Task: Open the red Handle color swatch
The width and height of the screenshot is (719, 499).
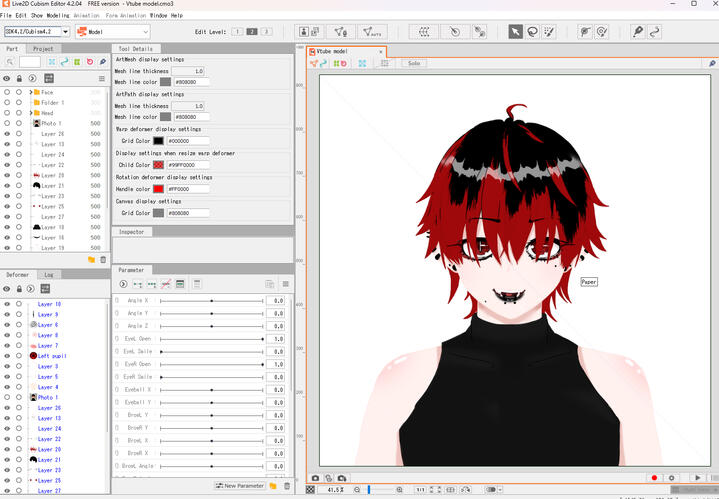Action: pos(158,188)
